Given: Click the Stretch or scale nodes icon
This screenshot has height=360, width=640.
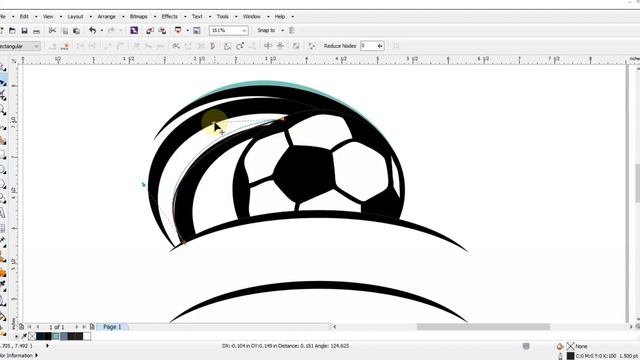Looking at the screenshot, I should click(x=228, y=46).
